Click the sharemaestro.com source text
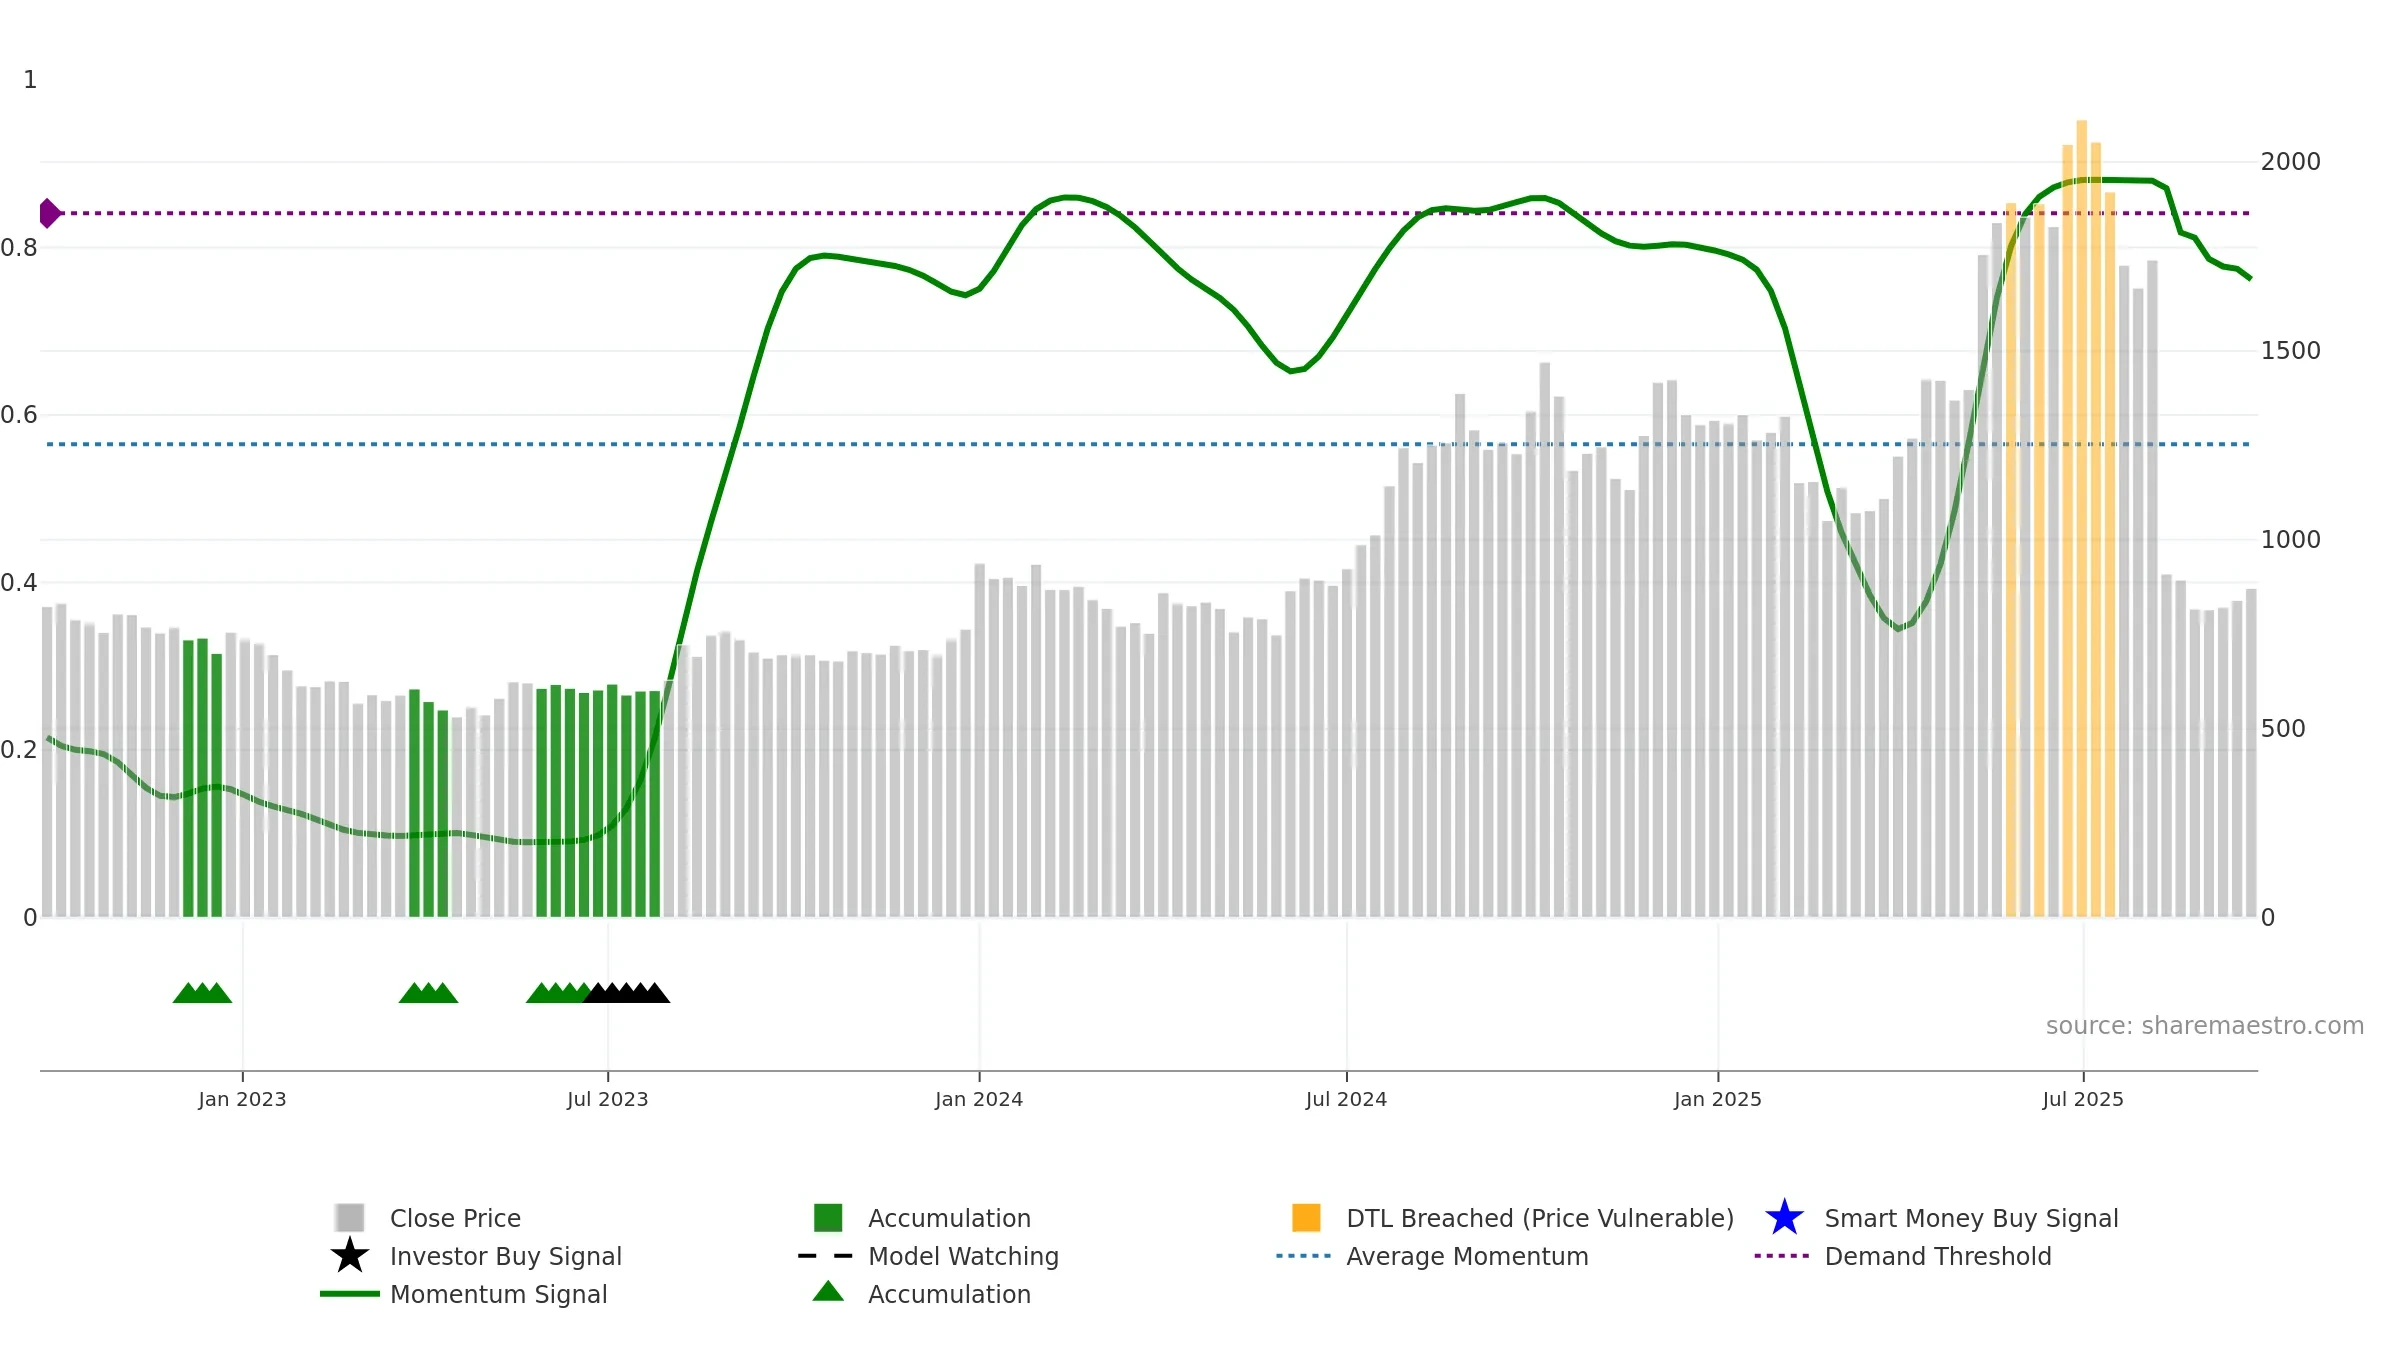2400x1350 pixels. [2204, 1026]
